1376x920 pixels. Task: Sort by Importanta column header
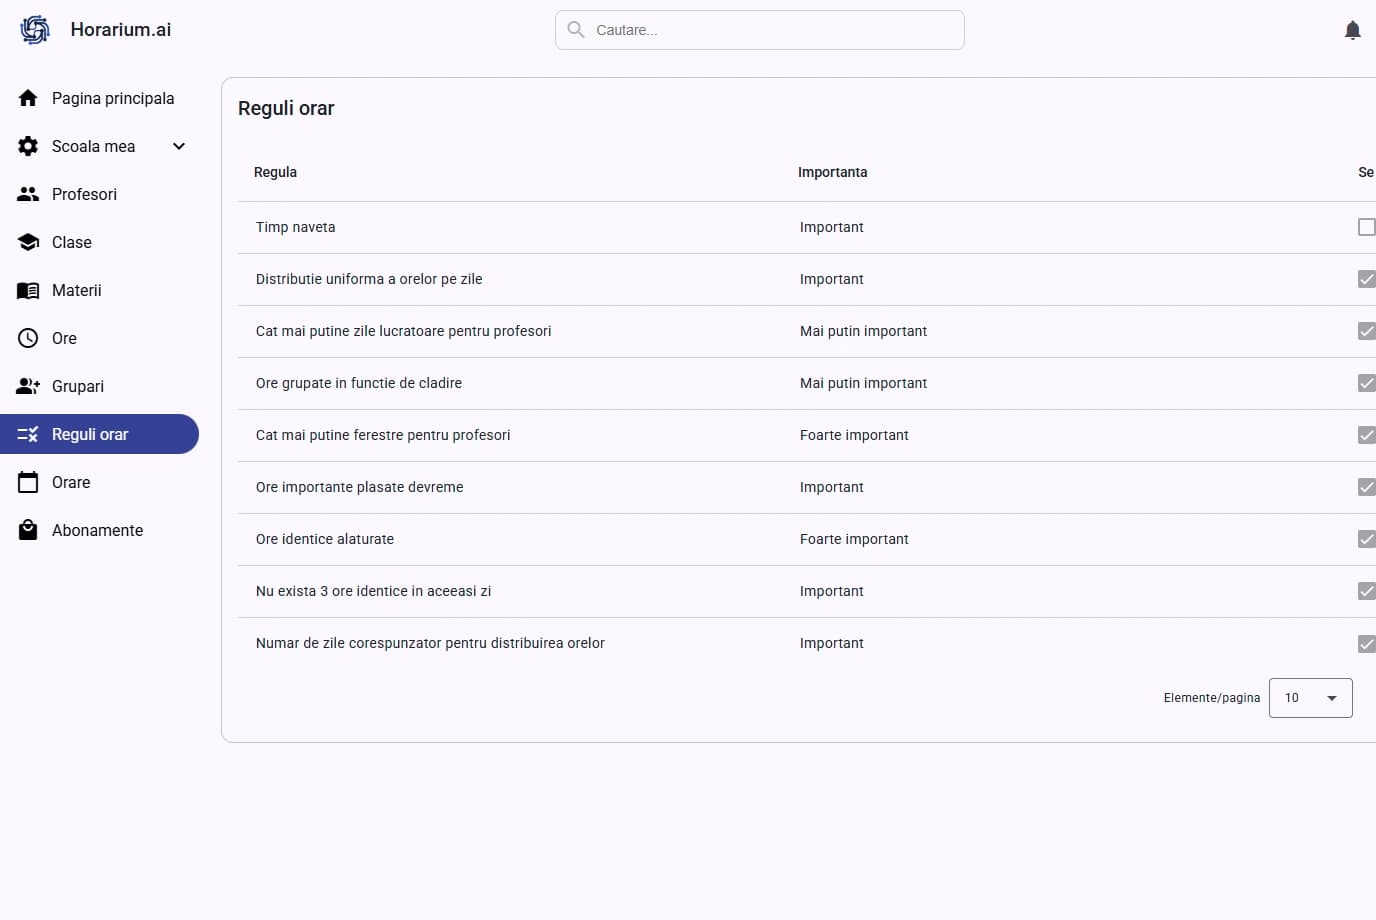tap(832, 172)
